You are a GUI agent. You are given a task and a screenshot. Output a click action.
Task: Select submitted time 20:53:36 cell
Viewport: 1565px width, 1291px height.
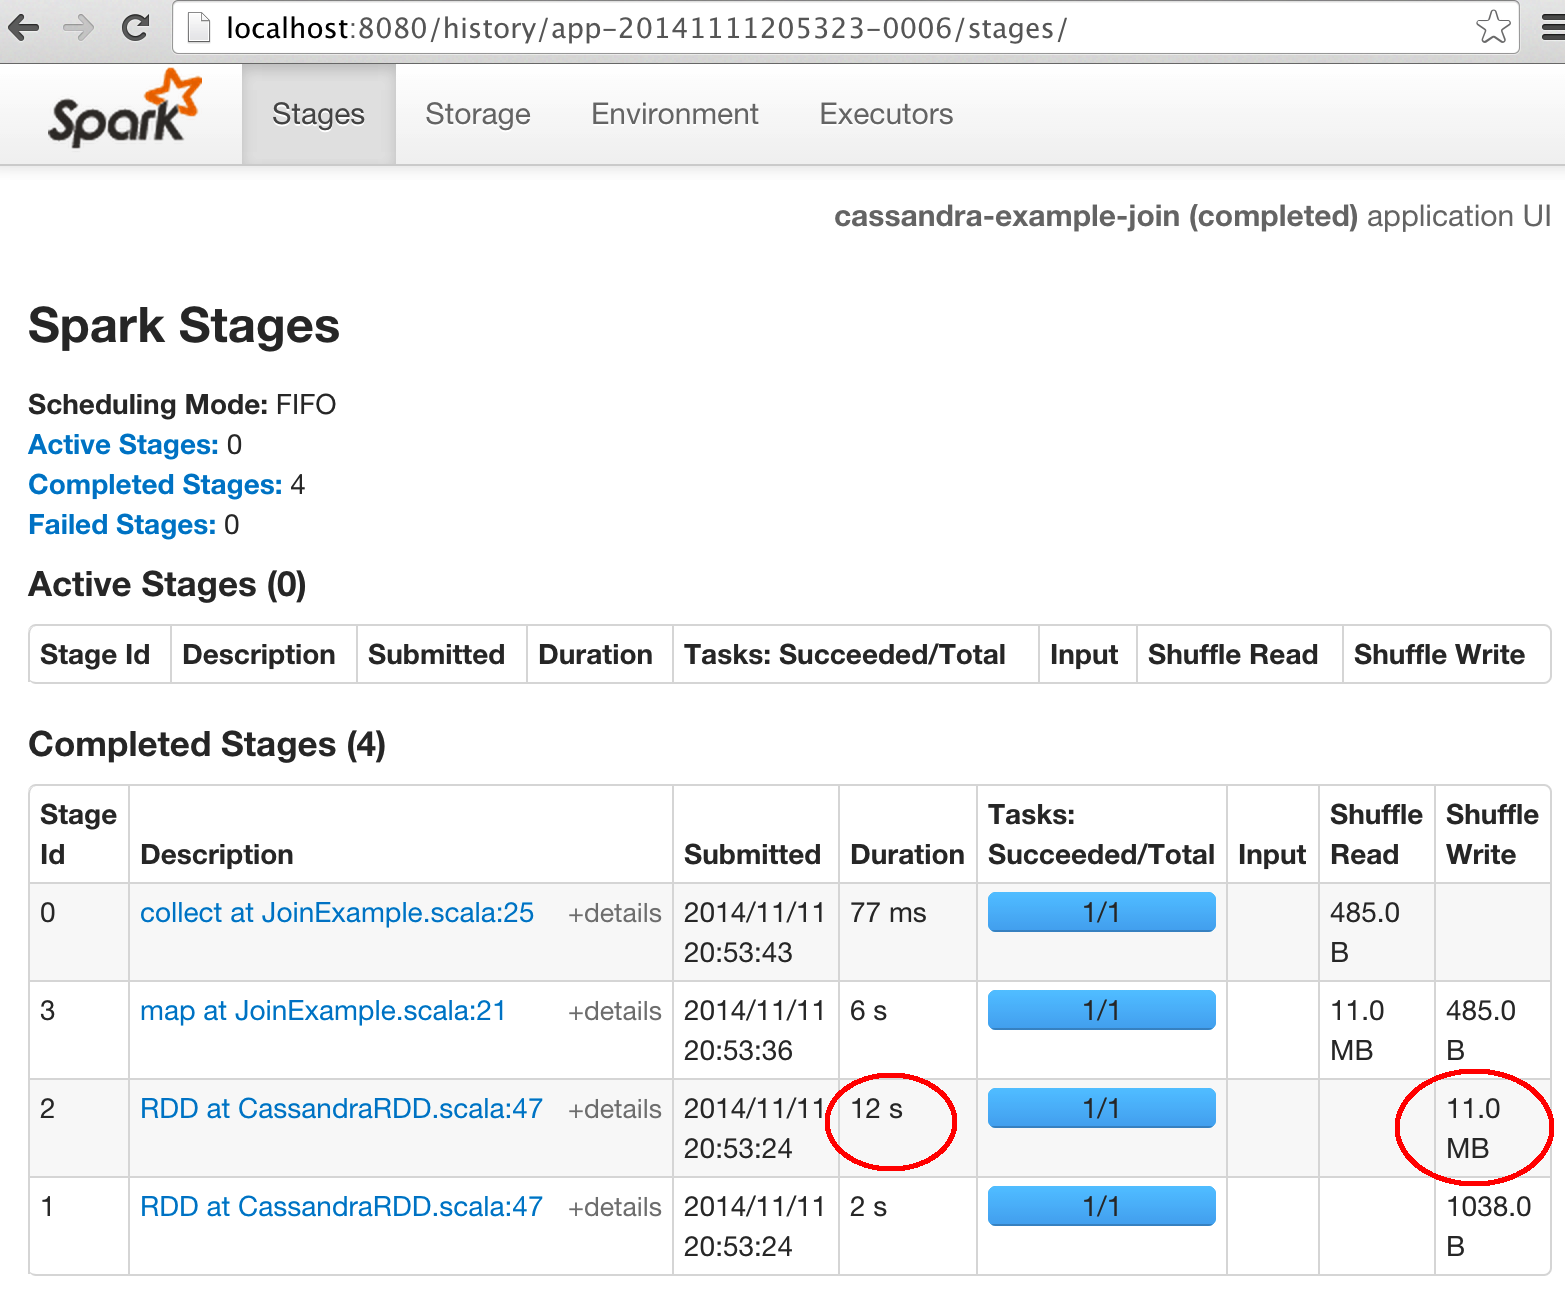755,1030
